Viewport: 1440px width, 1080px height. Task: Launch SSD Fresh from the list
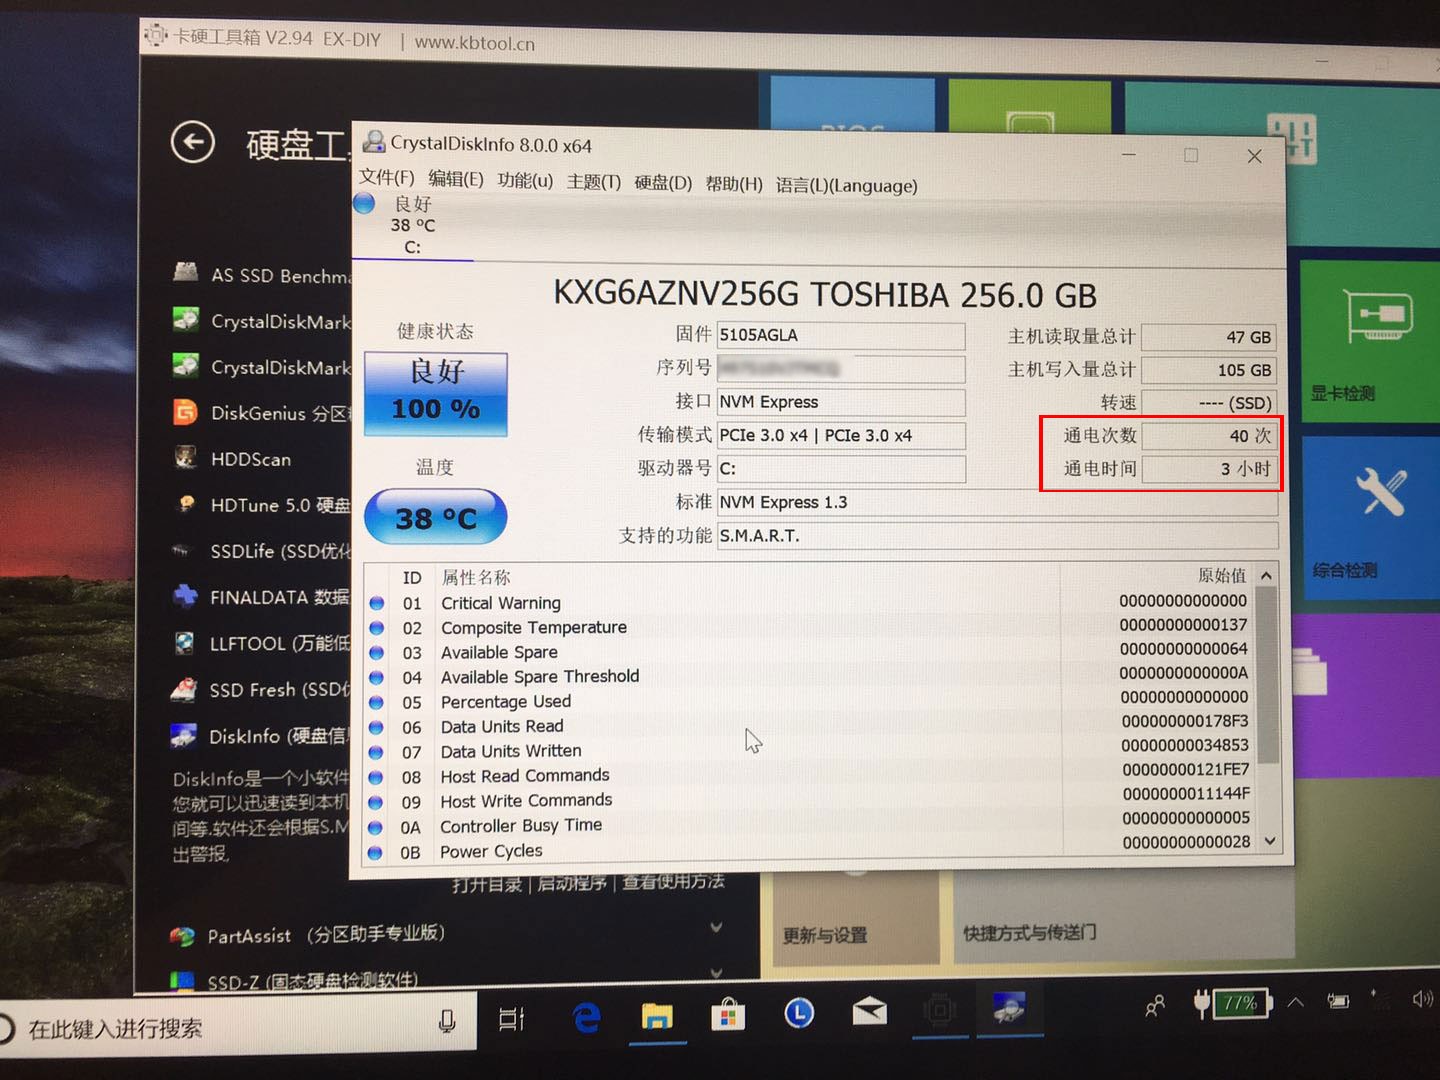262,689
